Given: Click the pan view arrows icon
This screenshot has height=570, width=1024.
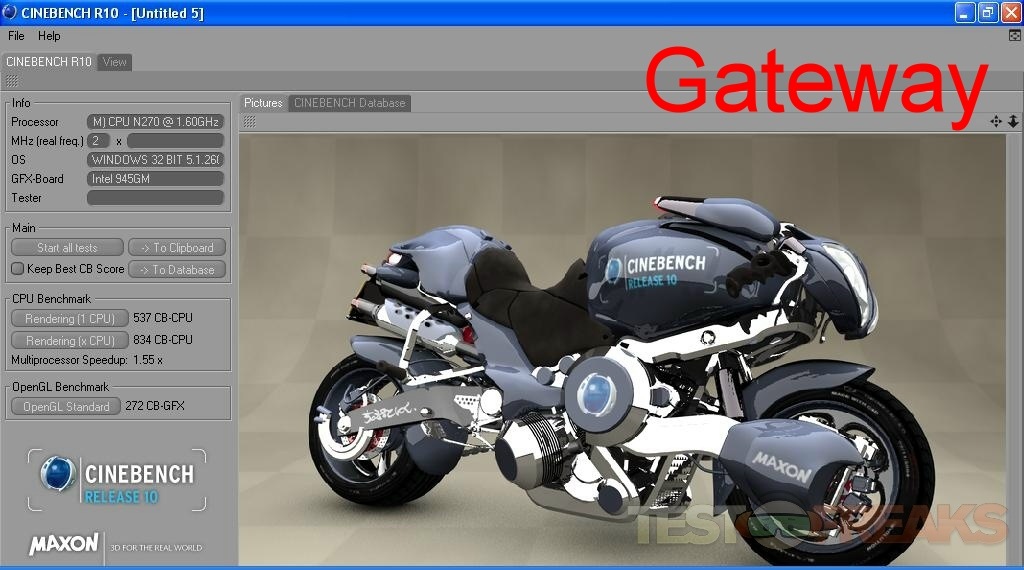Looking at the screenshot, I should pos(996,121).
